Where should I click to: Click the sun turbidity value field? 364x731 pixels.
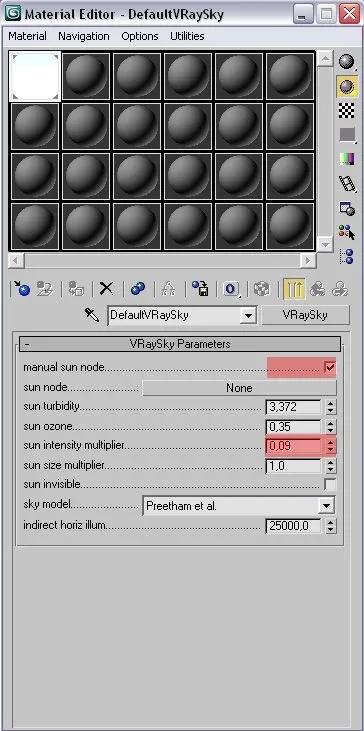pos(293,407)
